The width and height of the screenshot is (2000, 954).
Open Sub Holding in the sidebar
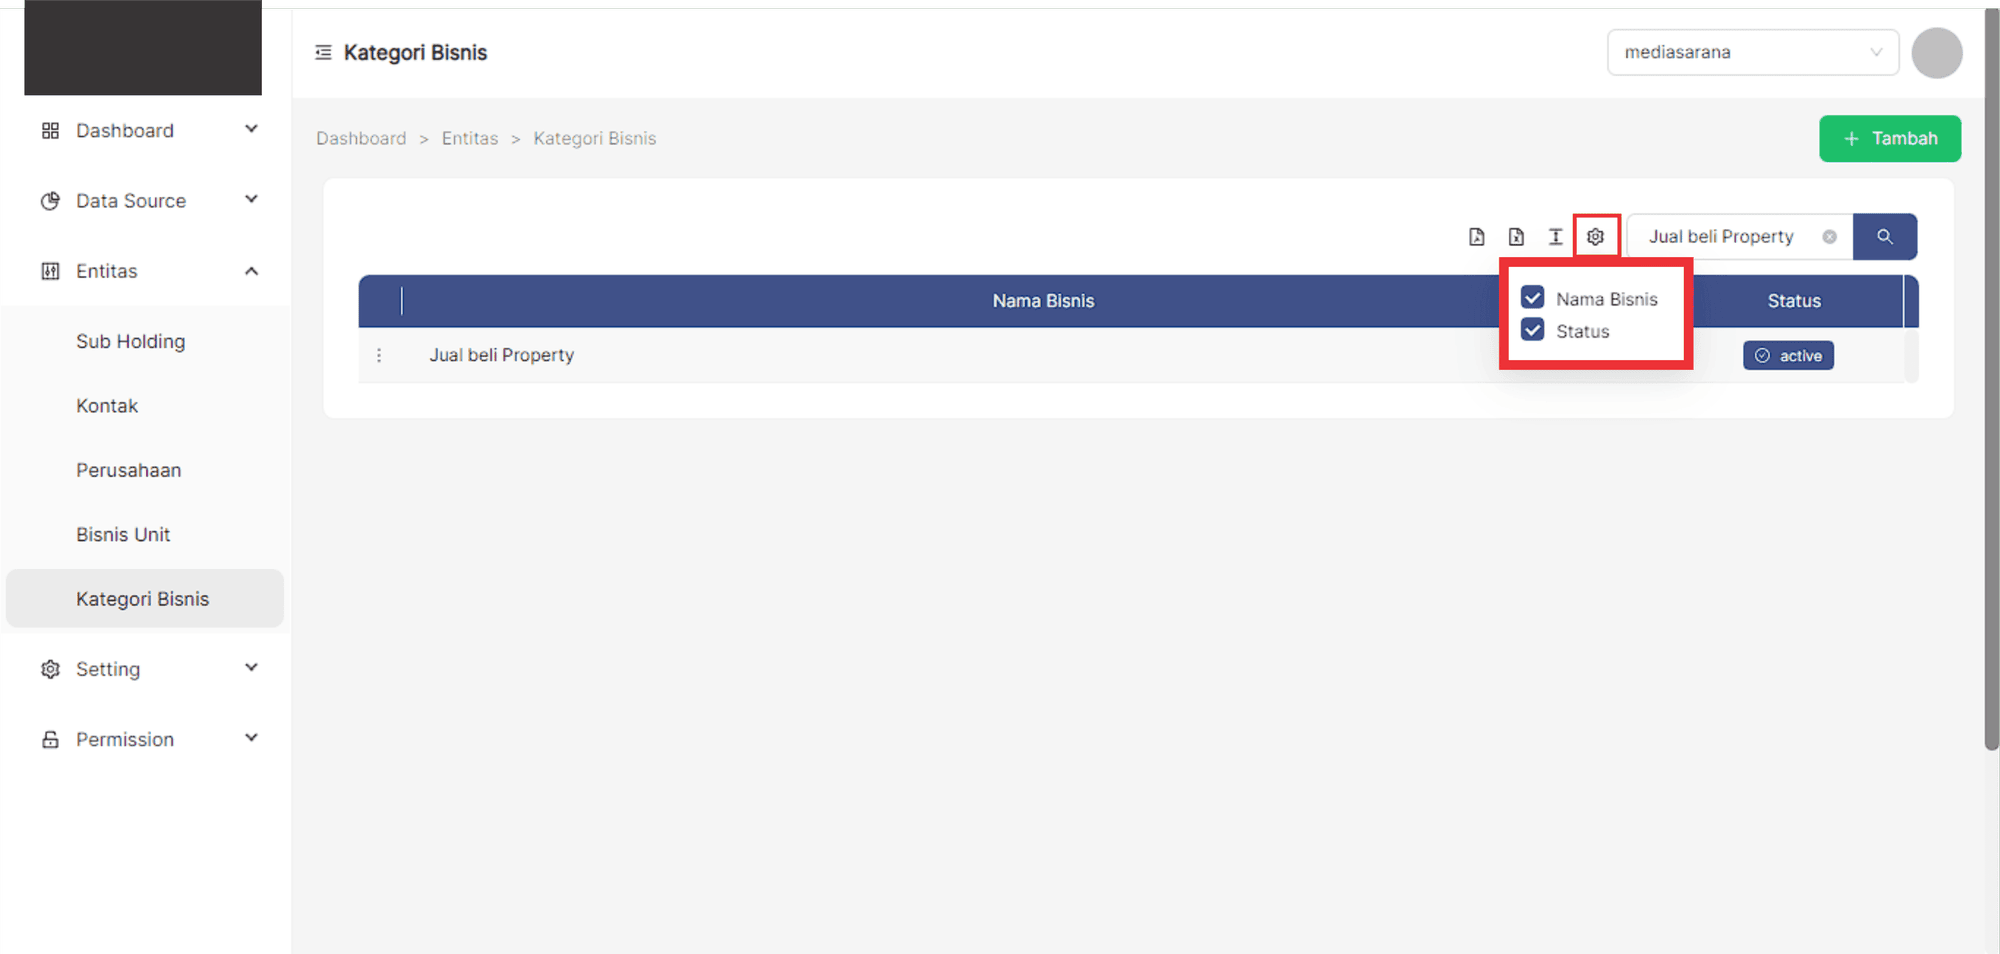pyautogui.click(x=130, y=341)
